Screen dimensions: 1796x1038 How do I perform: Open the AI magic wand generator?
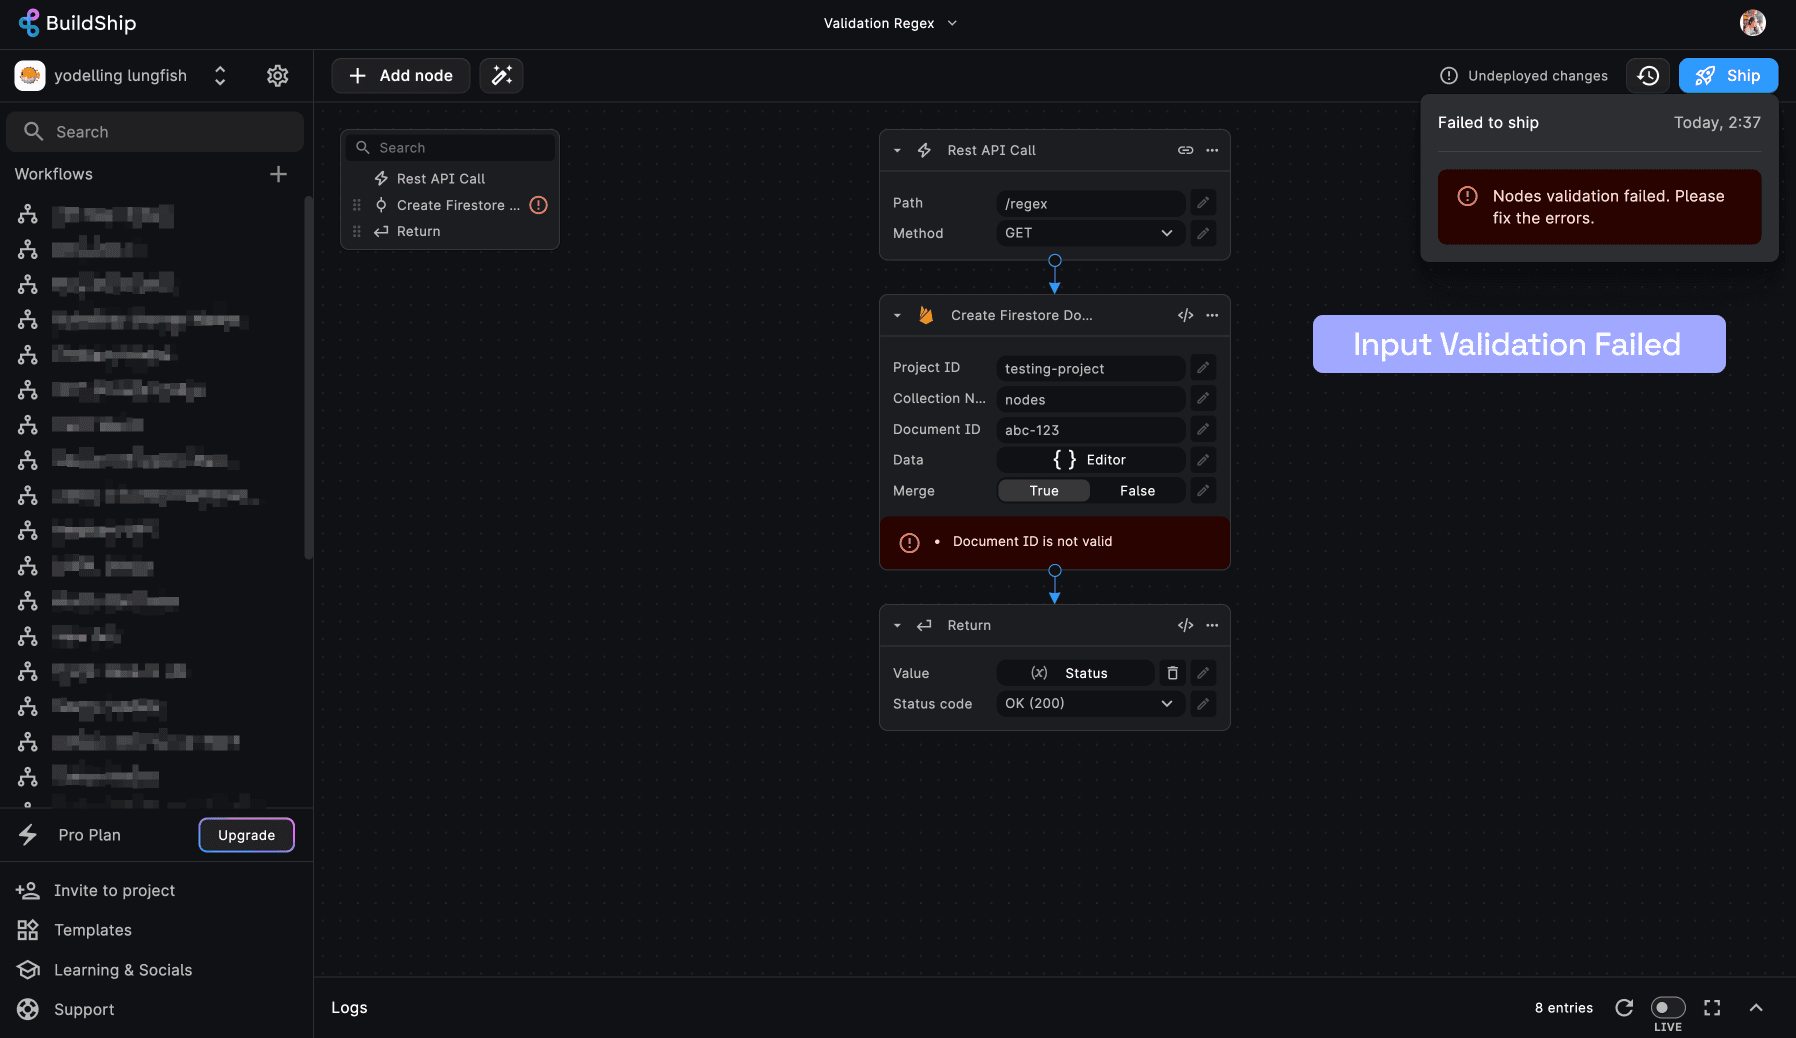point(501,76)
